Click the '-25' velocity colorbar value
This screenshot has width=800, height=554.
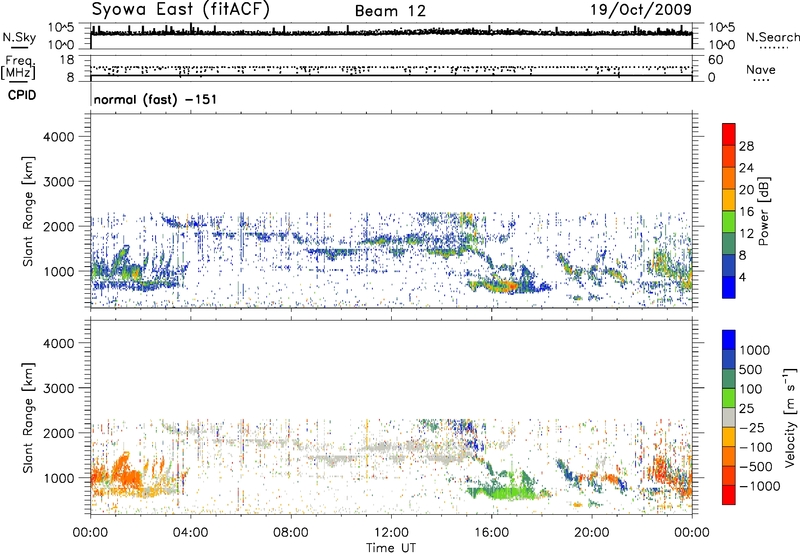(x=752, y=427)
